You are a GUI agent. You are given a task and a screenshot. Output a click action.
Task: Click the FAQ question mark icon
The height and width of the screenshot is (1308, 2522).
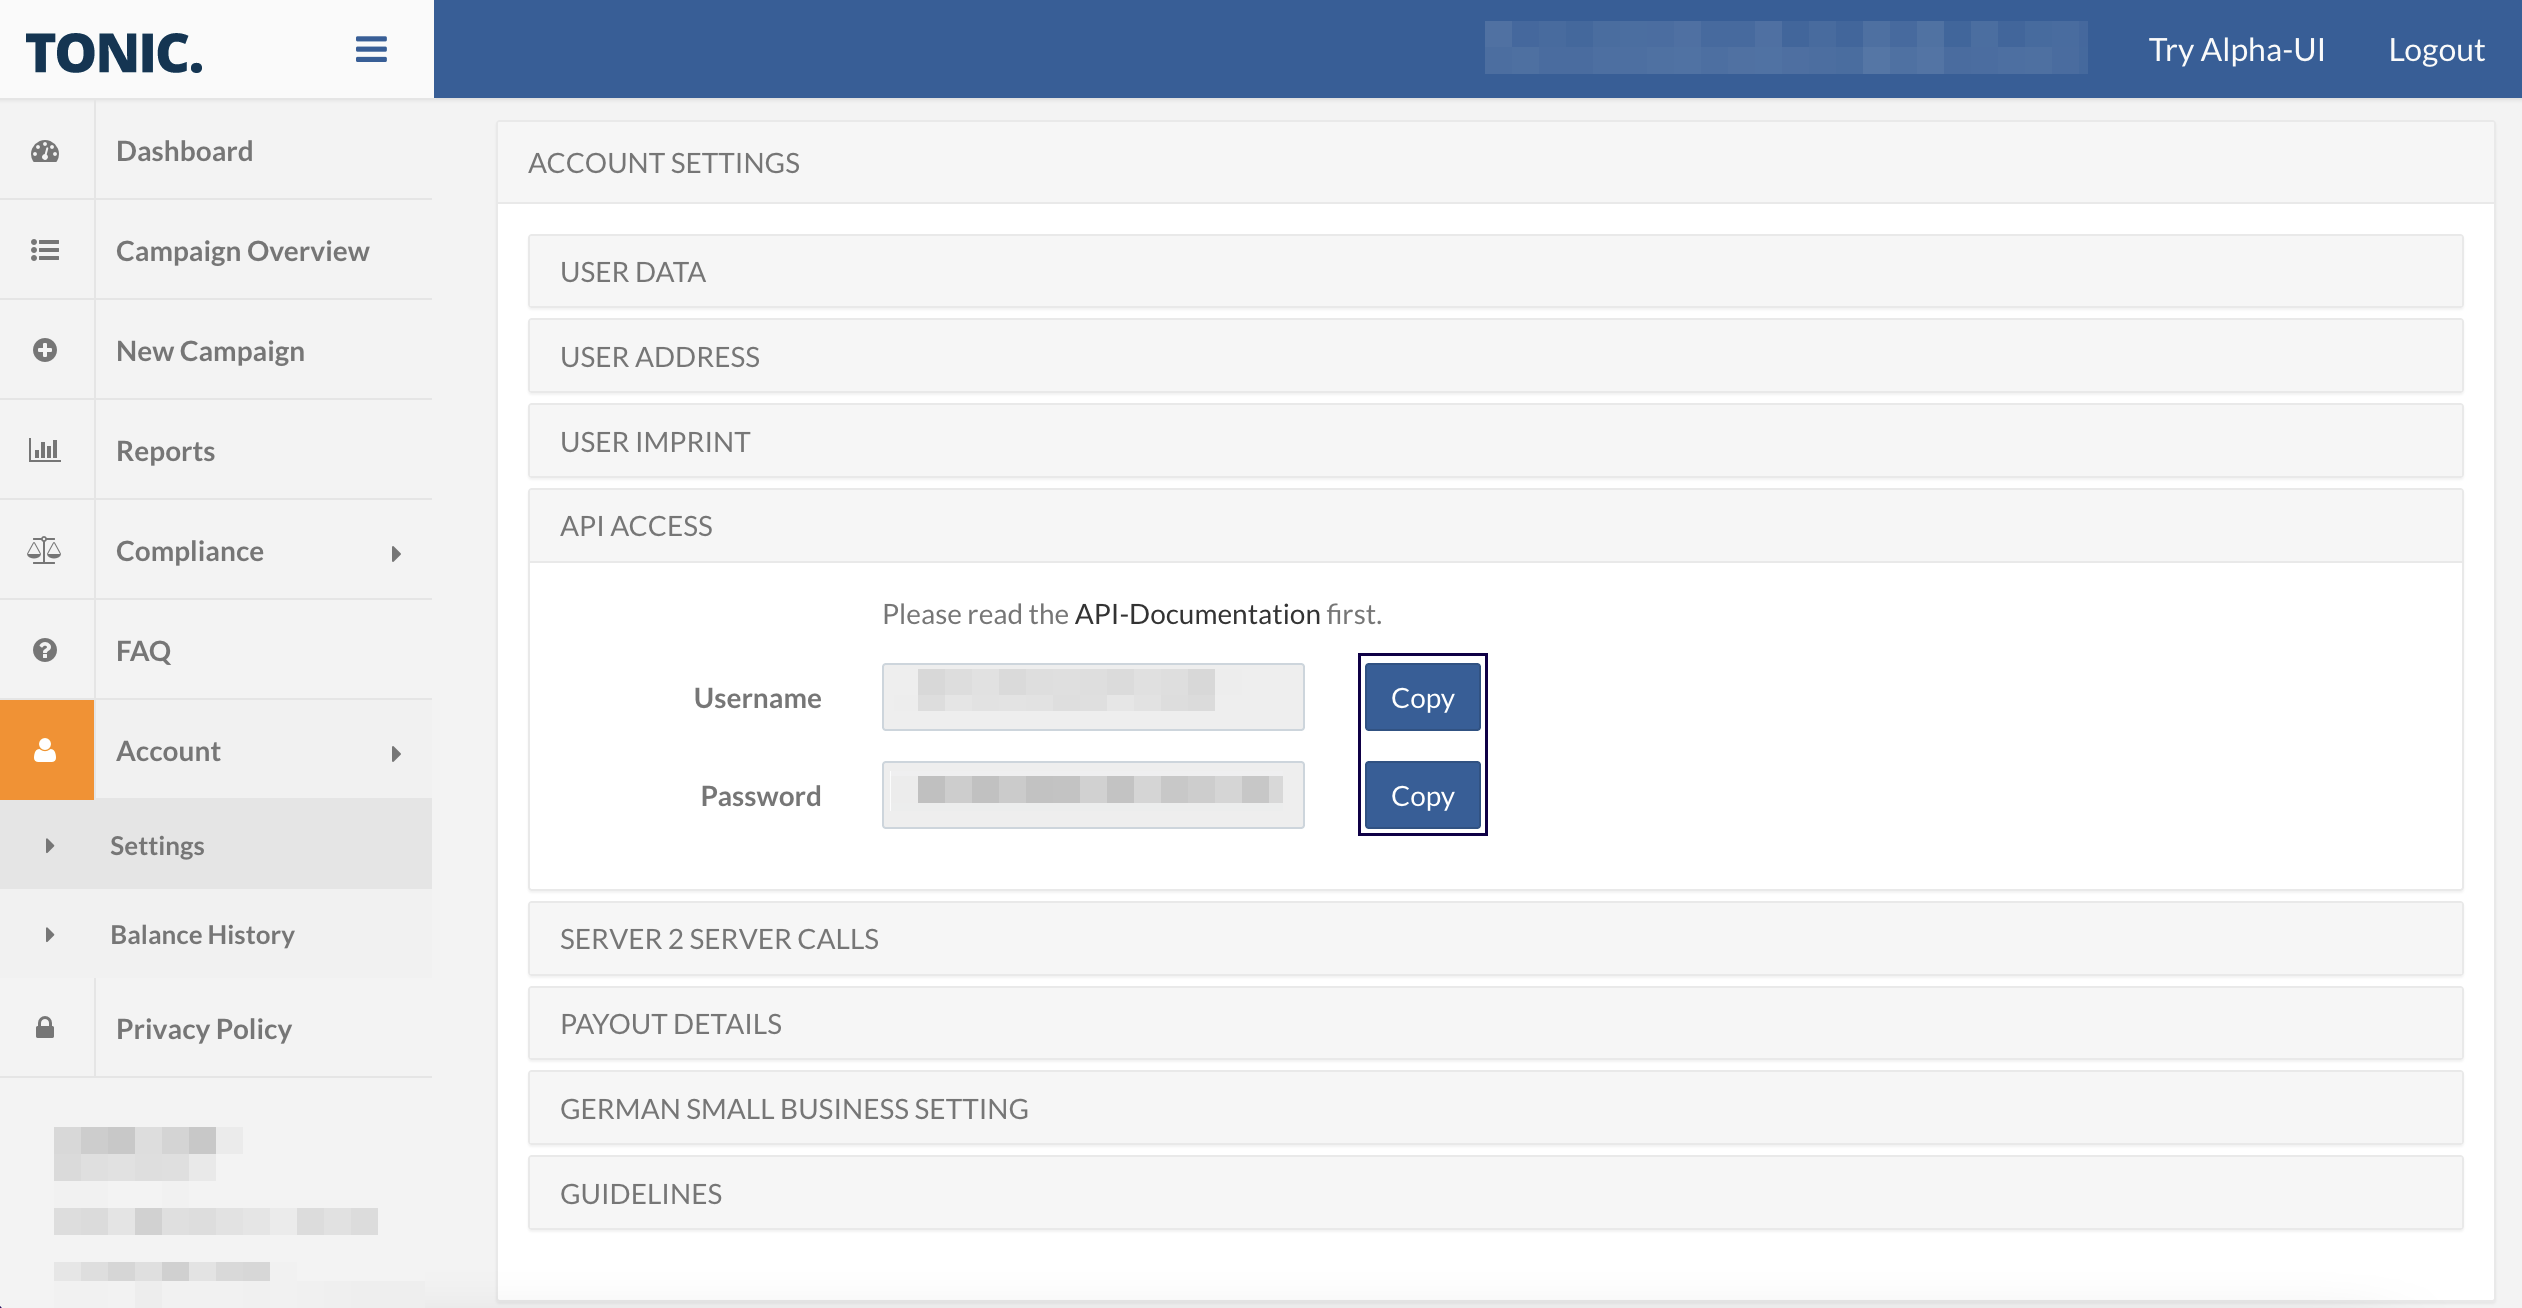pos(45,650)
